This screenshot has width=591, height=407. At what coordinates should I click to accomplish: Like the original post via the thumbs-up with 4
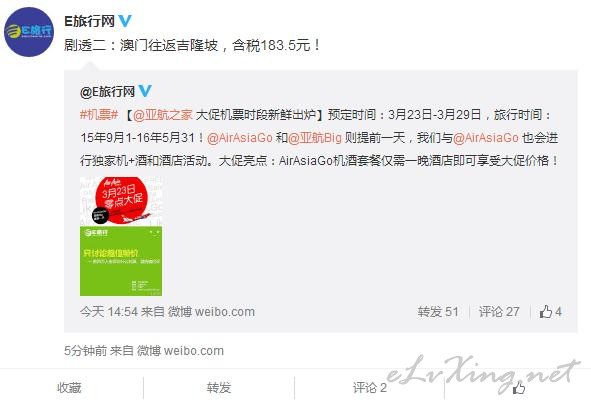550,312
